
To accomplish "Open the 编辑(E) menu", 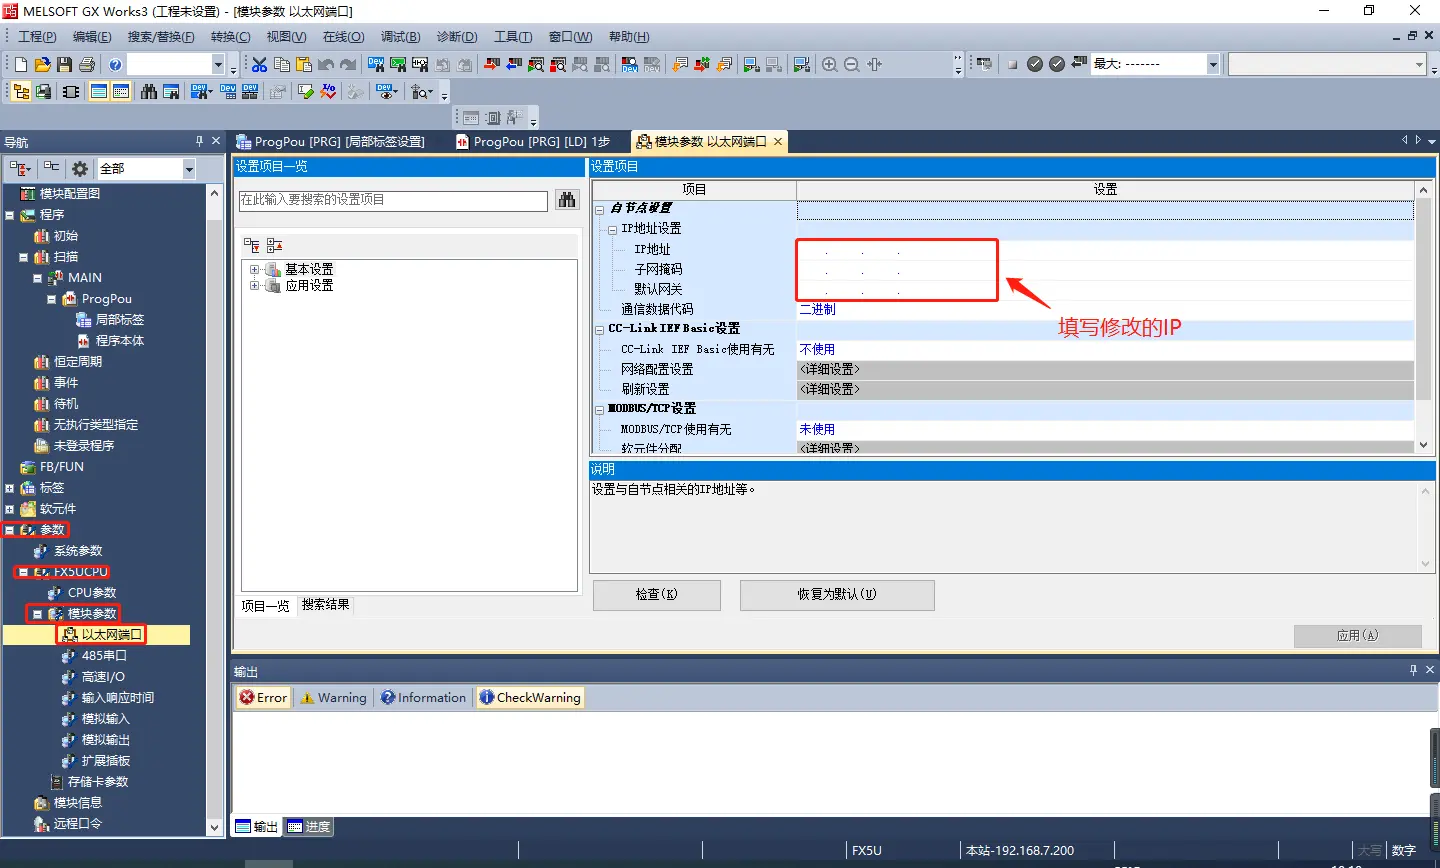I will click(x=92, y=37).
